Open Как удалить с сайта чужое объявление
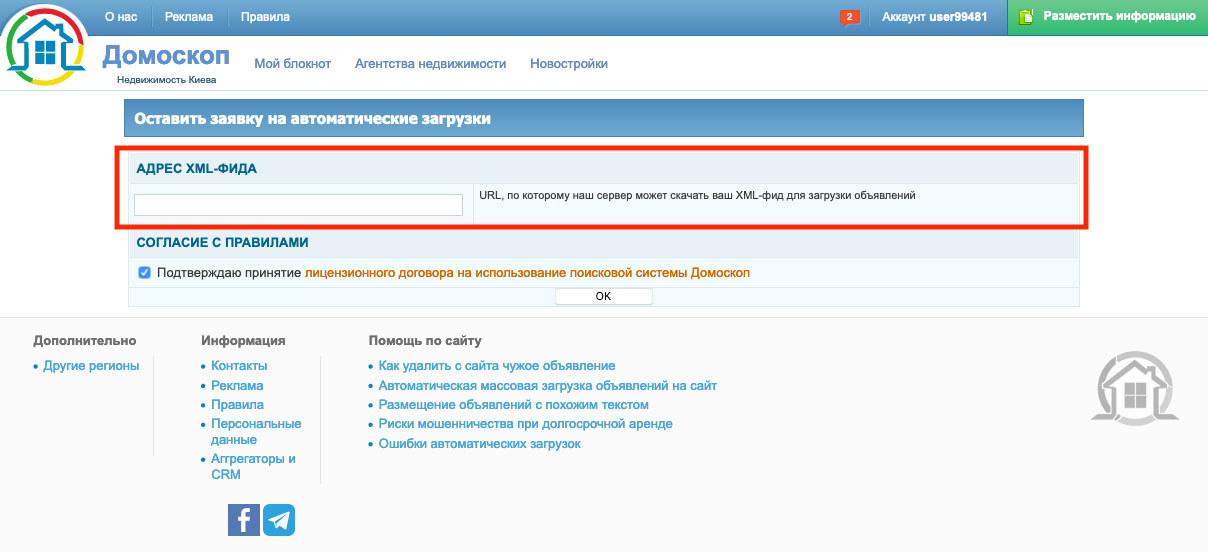 (x=497, y=366)
